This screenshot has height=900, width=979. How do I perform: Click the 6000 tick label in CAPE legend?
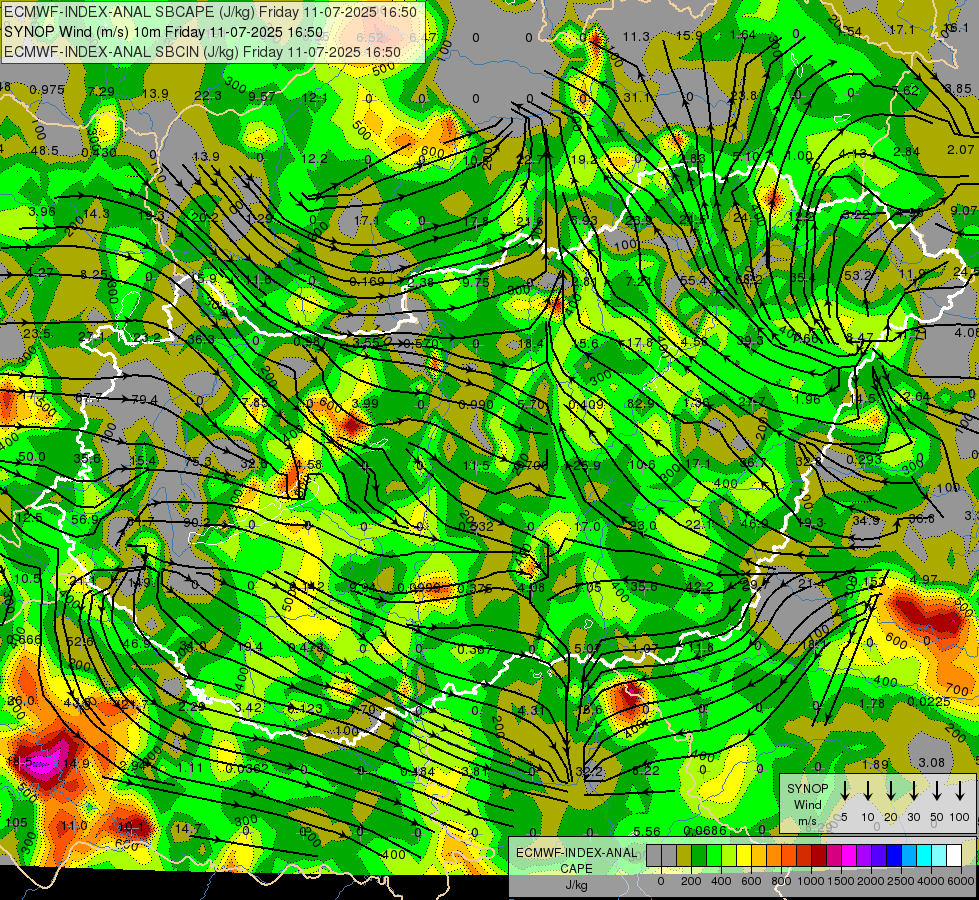[x=962, y=881]
